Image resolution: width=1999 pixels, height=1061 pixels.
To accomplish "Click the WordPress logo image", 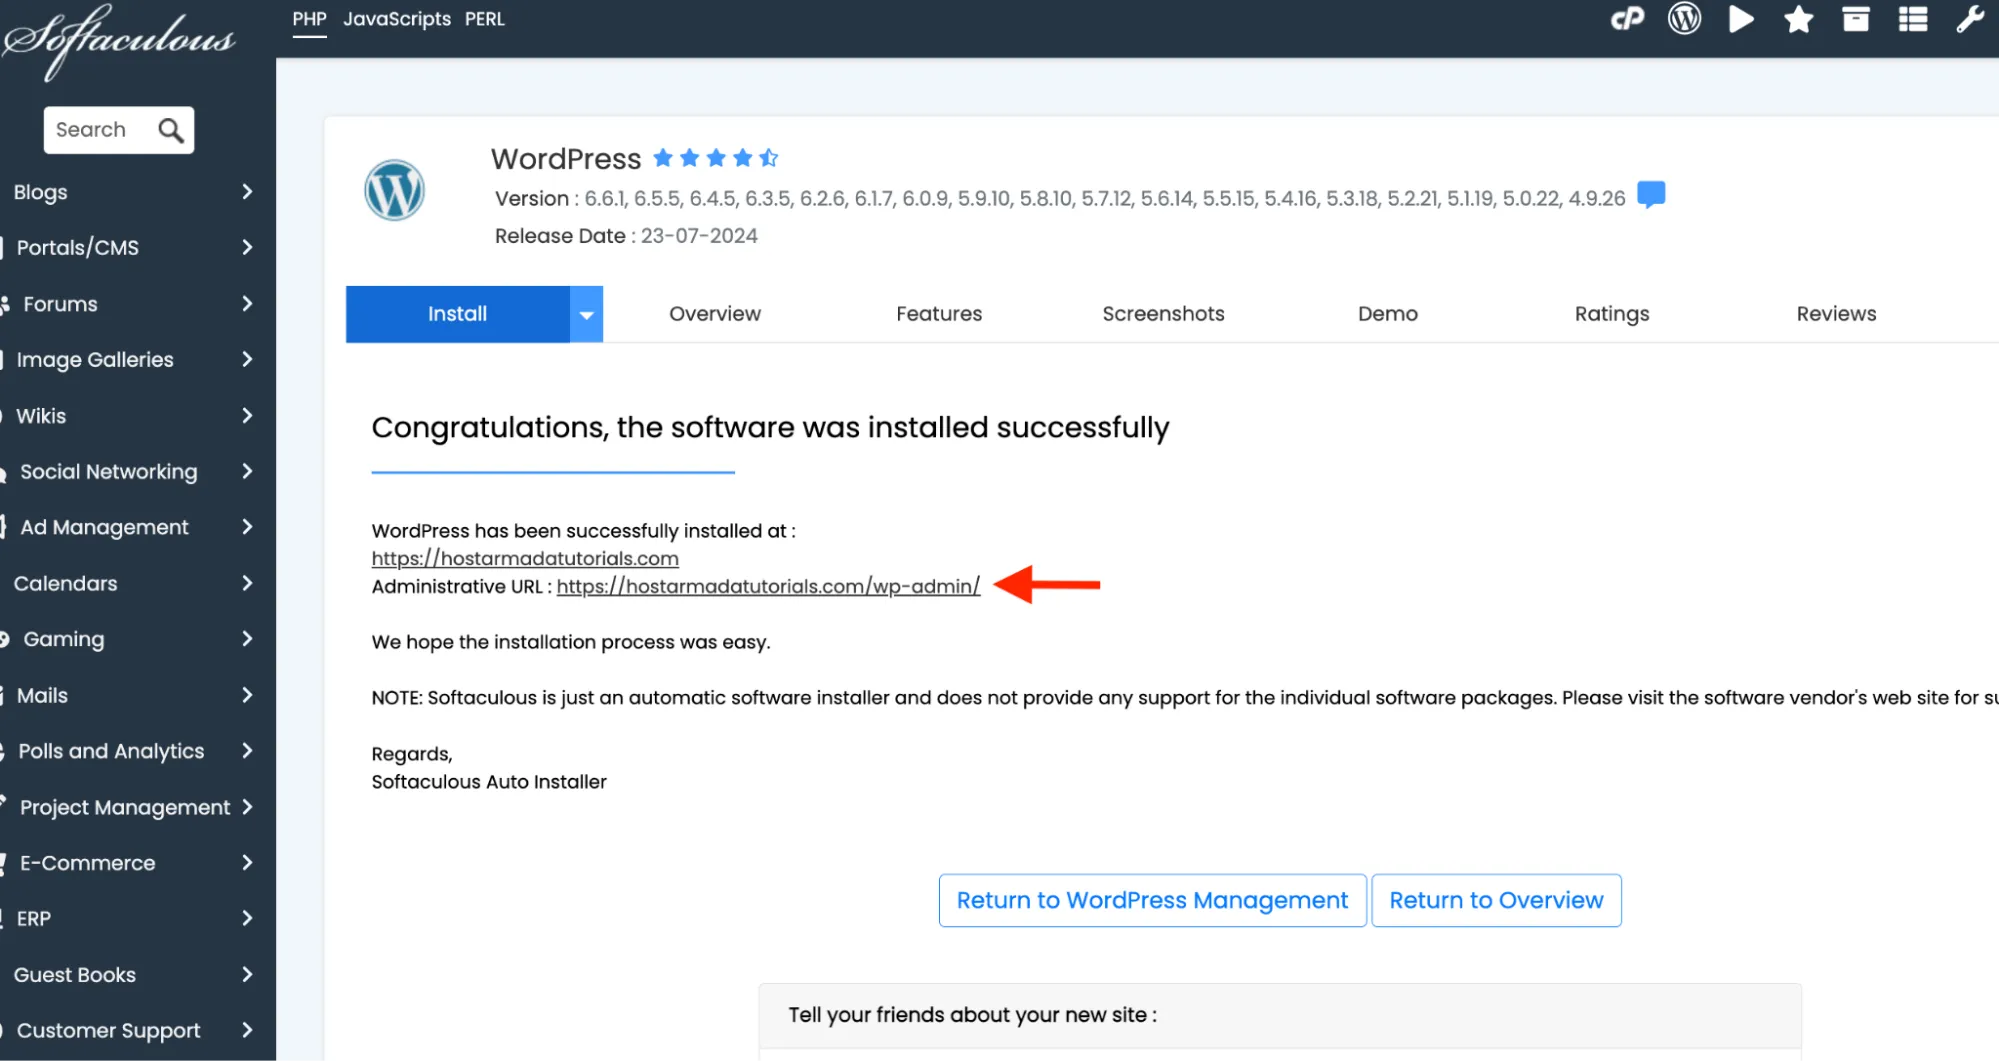I will [394, 190].
